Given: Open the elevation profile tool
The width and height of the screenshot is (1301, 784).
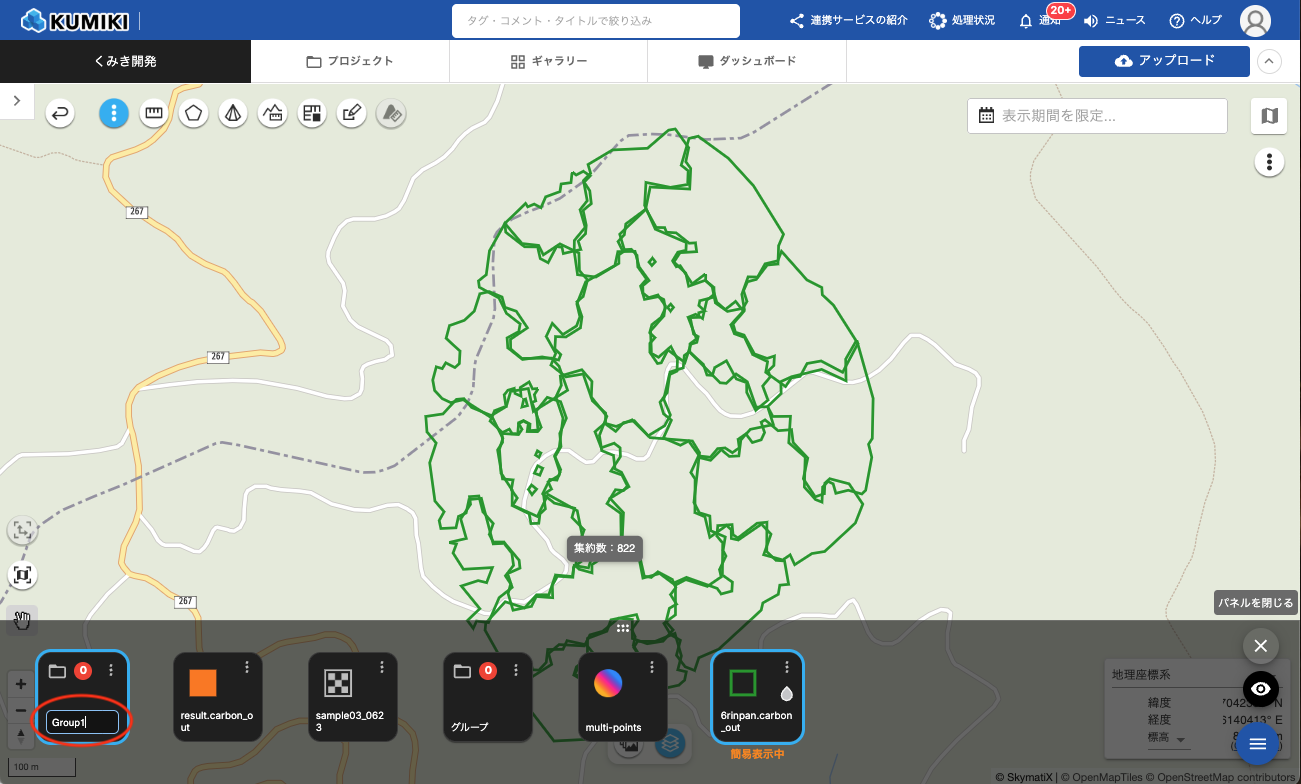Looking at the screenshot, I should 272,114.
